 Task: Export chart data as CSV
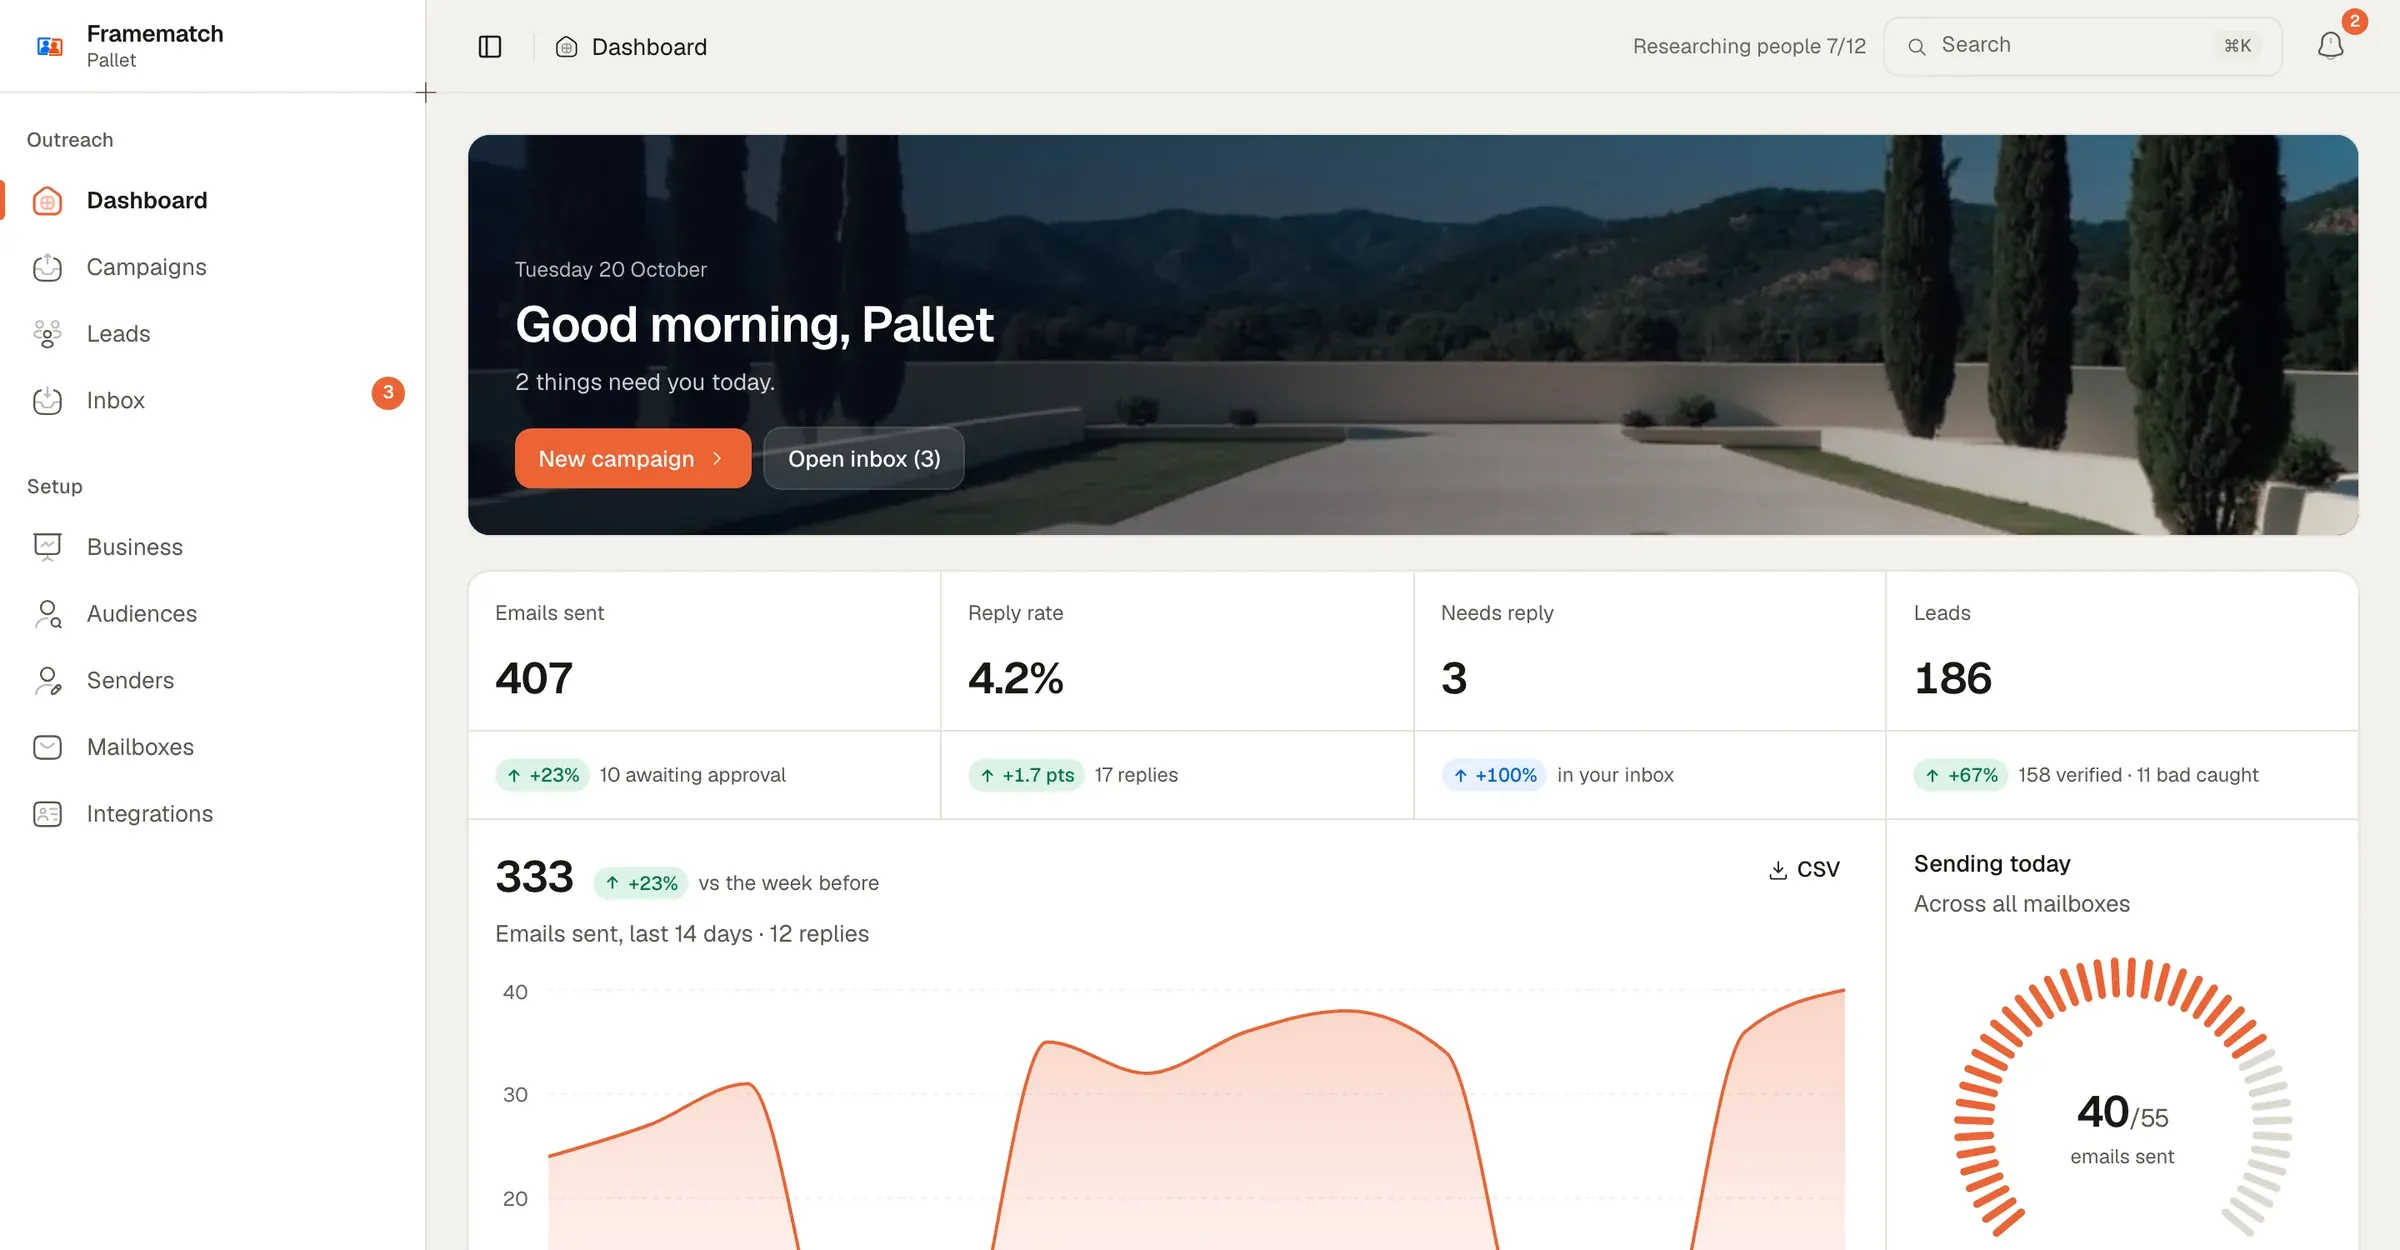[1804, 869]
